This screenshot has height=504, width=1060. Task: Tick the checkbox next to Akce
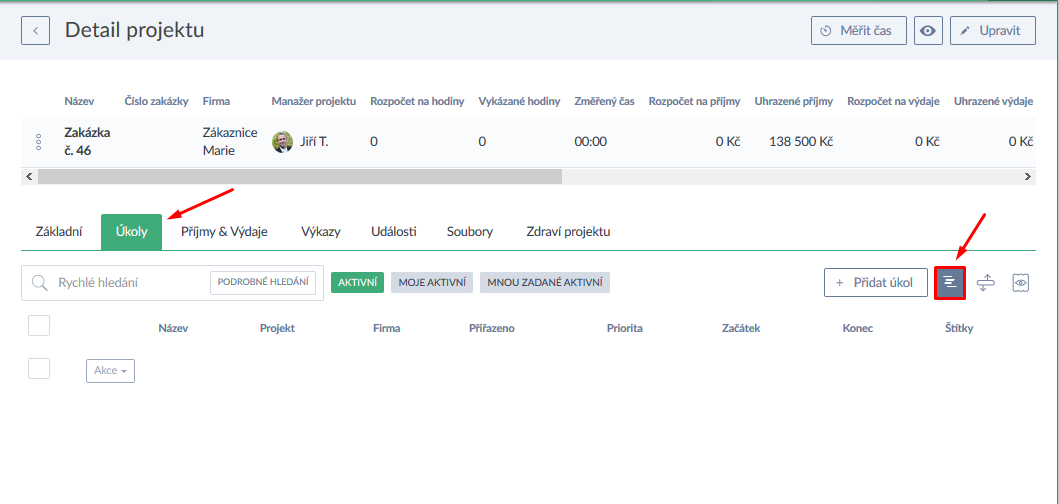tap(39, 368)
